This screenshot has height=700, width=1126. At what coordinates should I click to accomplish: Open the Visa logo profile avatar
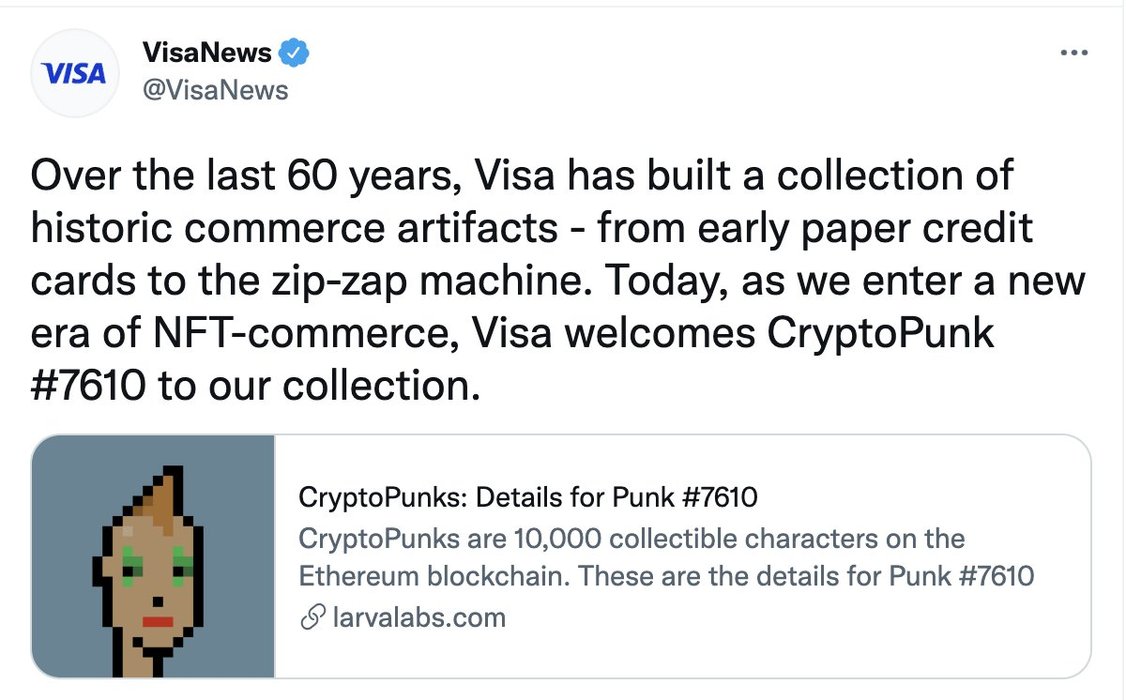[x=74, y=73]
